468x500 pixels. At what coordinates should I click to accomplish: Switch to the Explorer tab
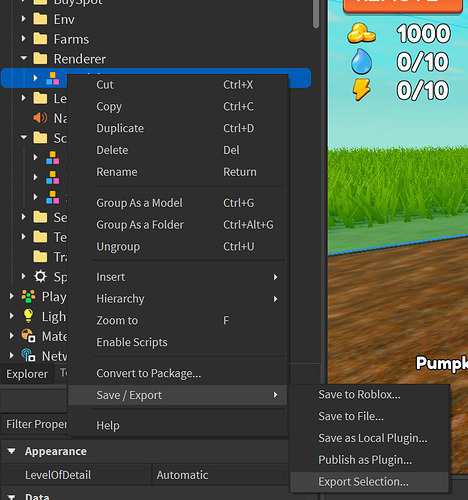(x=27, y=374)
